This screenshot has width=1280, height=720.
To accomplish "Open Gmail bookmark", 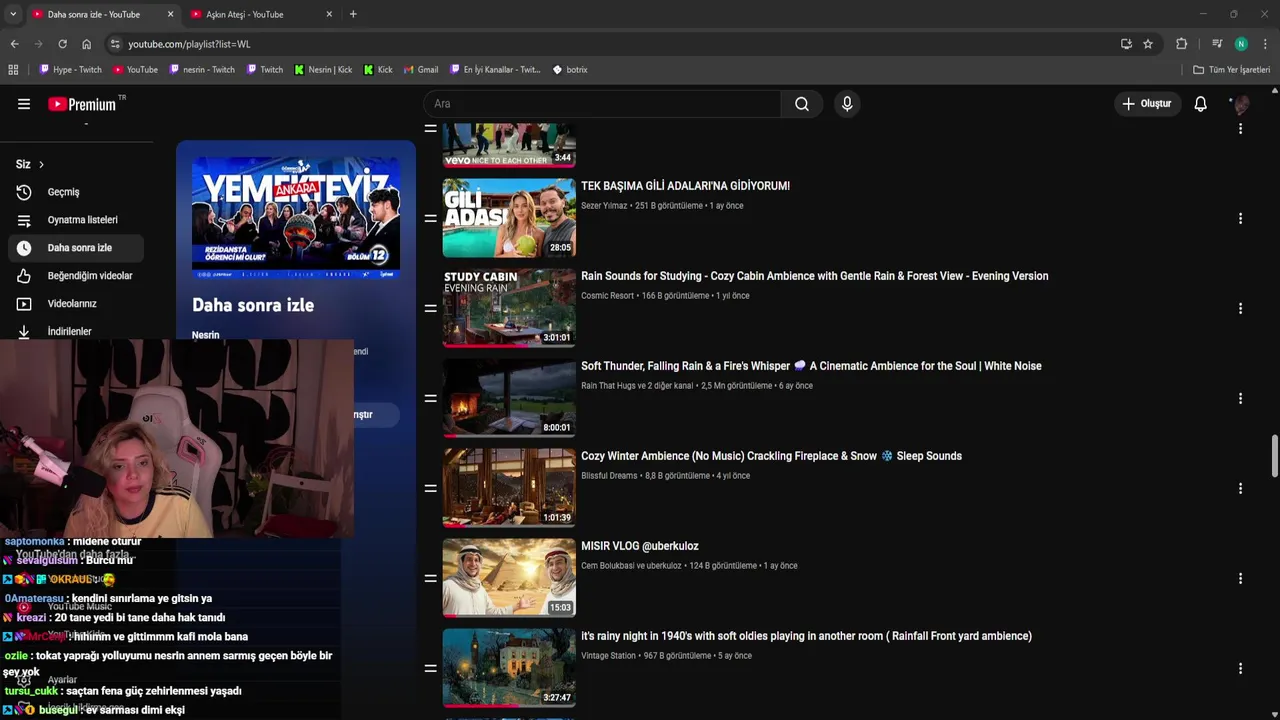I will pos(421,70).
